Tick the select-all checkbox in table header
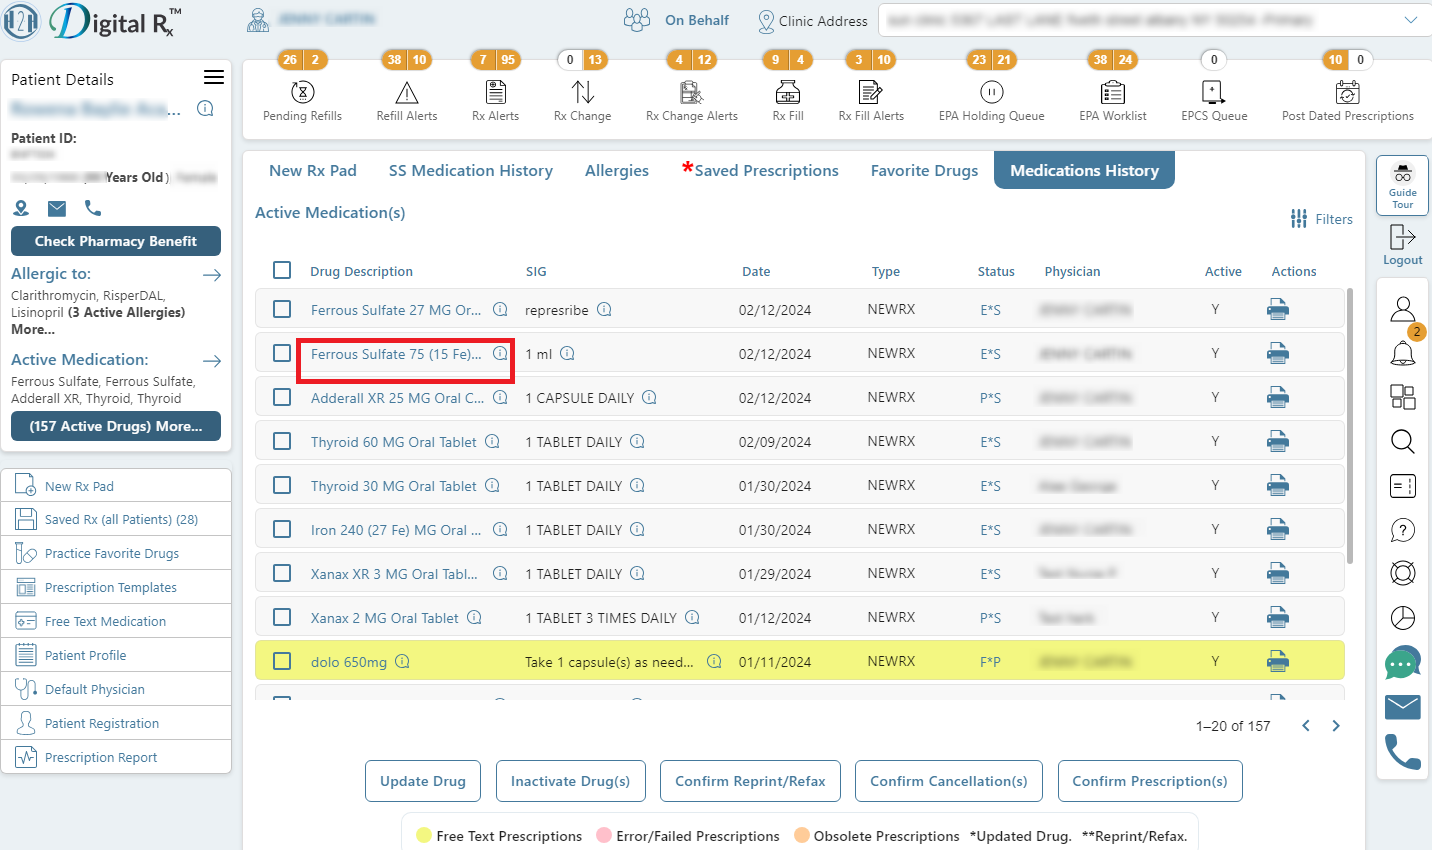The width and height of the screenshot is (1432, 850). tap(282, 270)
